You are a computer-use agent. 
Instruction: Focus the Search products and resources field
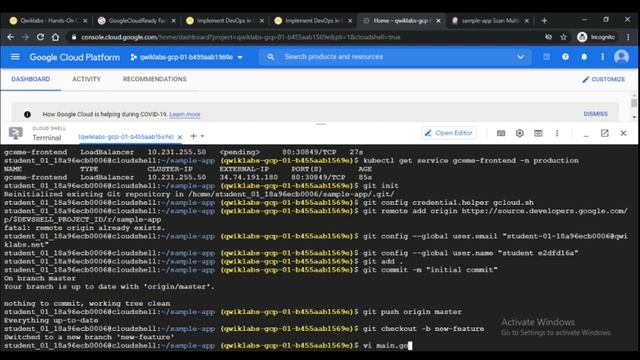pyautogui.click(x=396, y=57)
